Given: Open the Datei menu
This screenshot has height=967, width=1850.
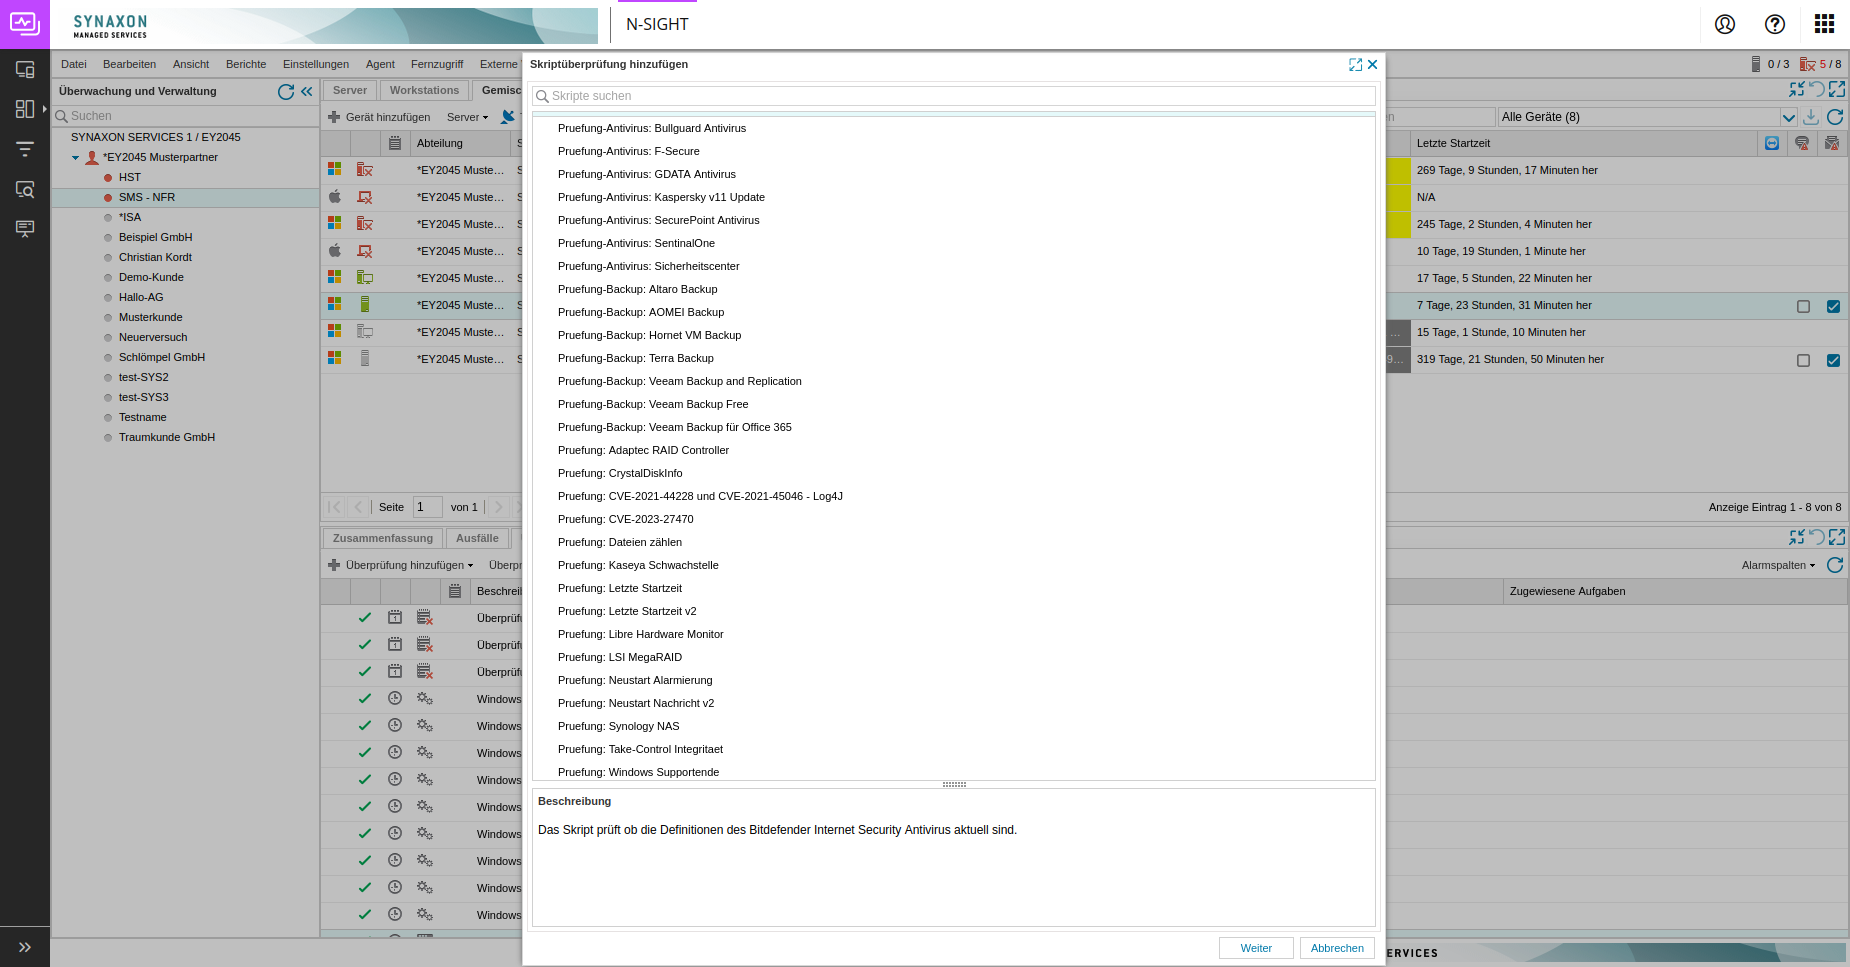Looking at the screenshot, I should tap(74, 64).
